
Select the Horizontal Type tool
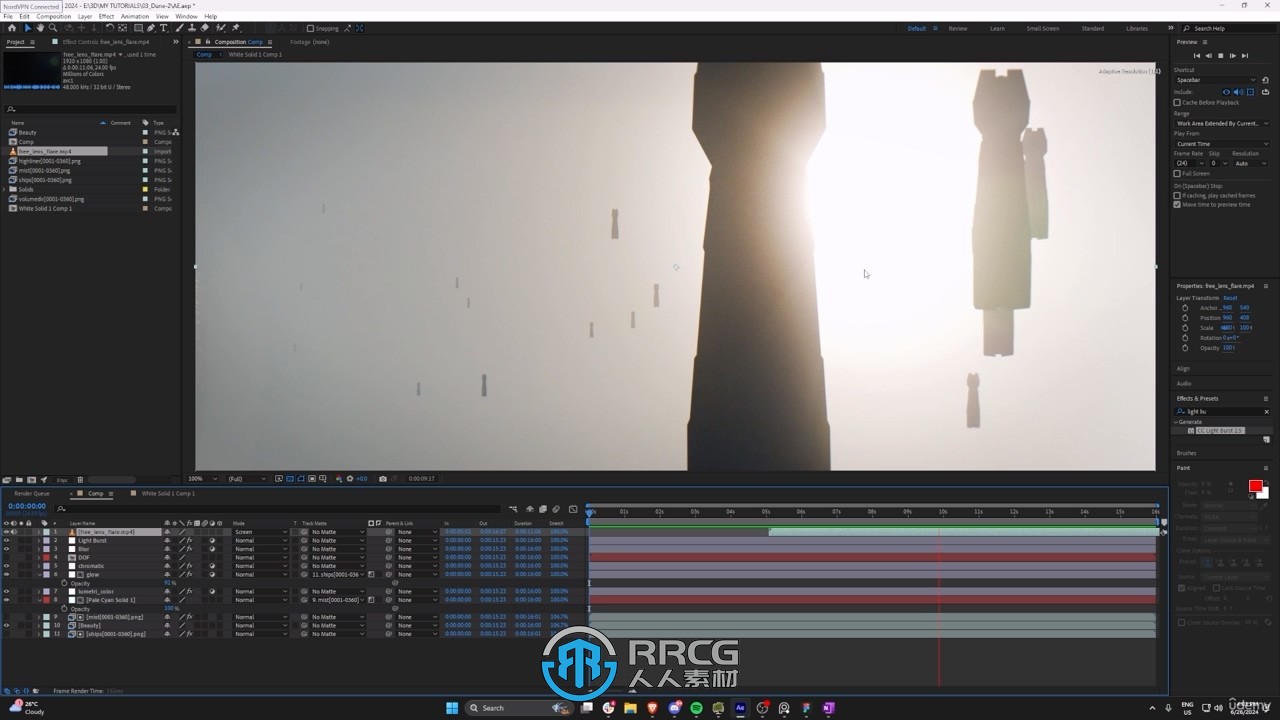tap(163, 28)
